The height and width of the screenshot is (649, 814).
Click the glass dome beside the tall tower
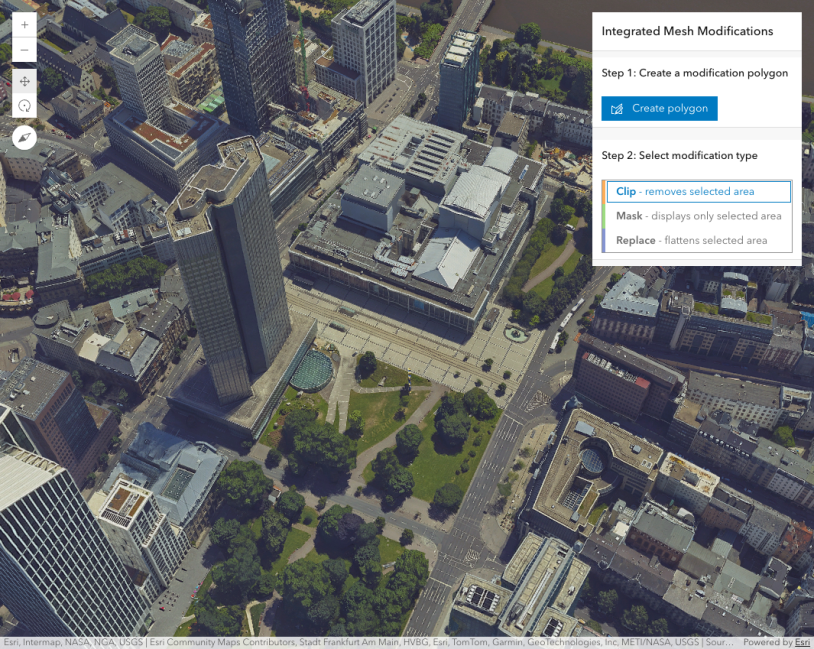311,369
